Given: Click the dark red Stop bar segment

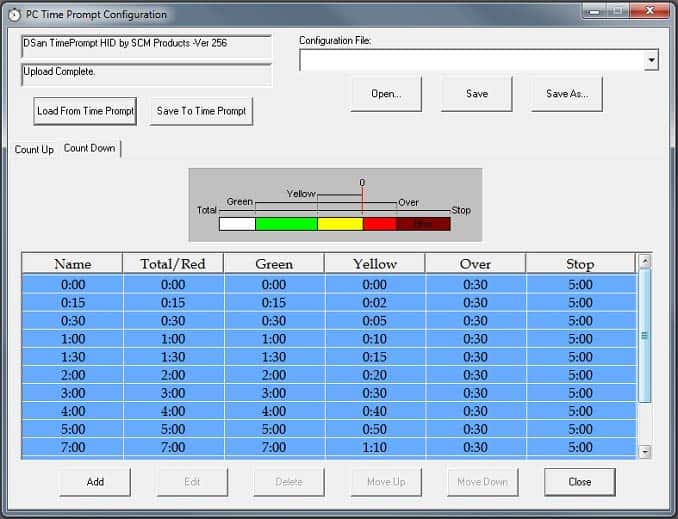Looking at the screenshot, I should coord(423,224).
